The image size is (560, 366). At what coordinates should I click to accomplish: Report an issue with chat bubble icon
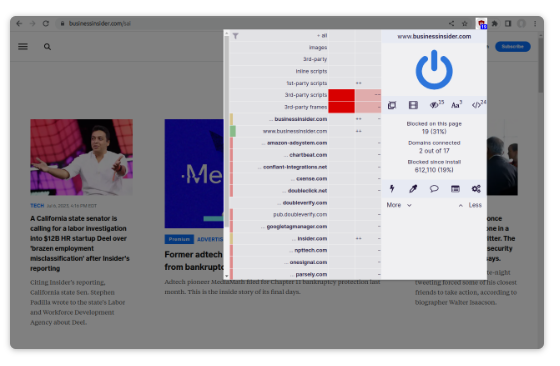(434, 189)
